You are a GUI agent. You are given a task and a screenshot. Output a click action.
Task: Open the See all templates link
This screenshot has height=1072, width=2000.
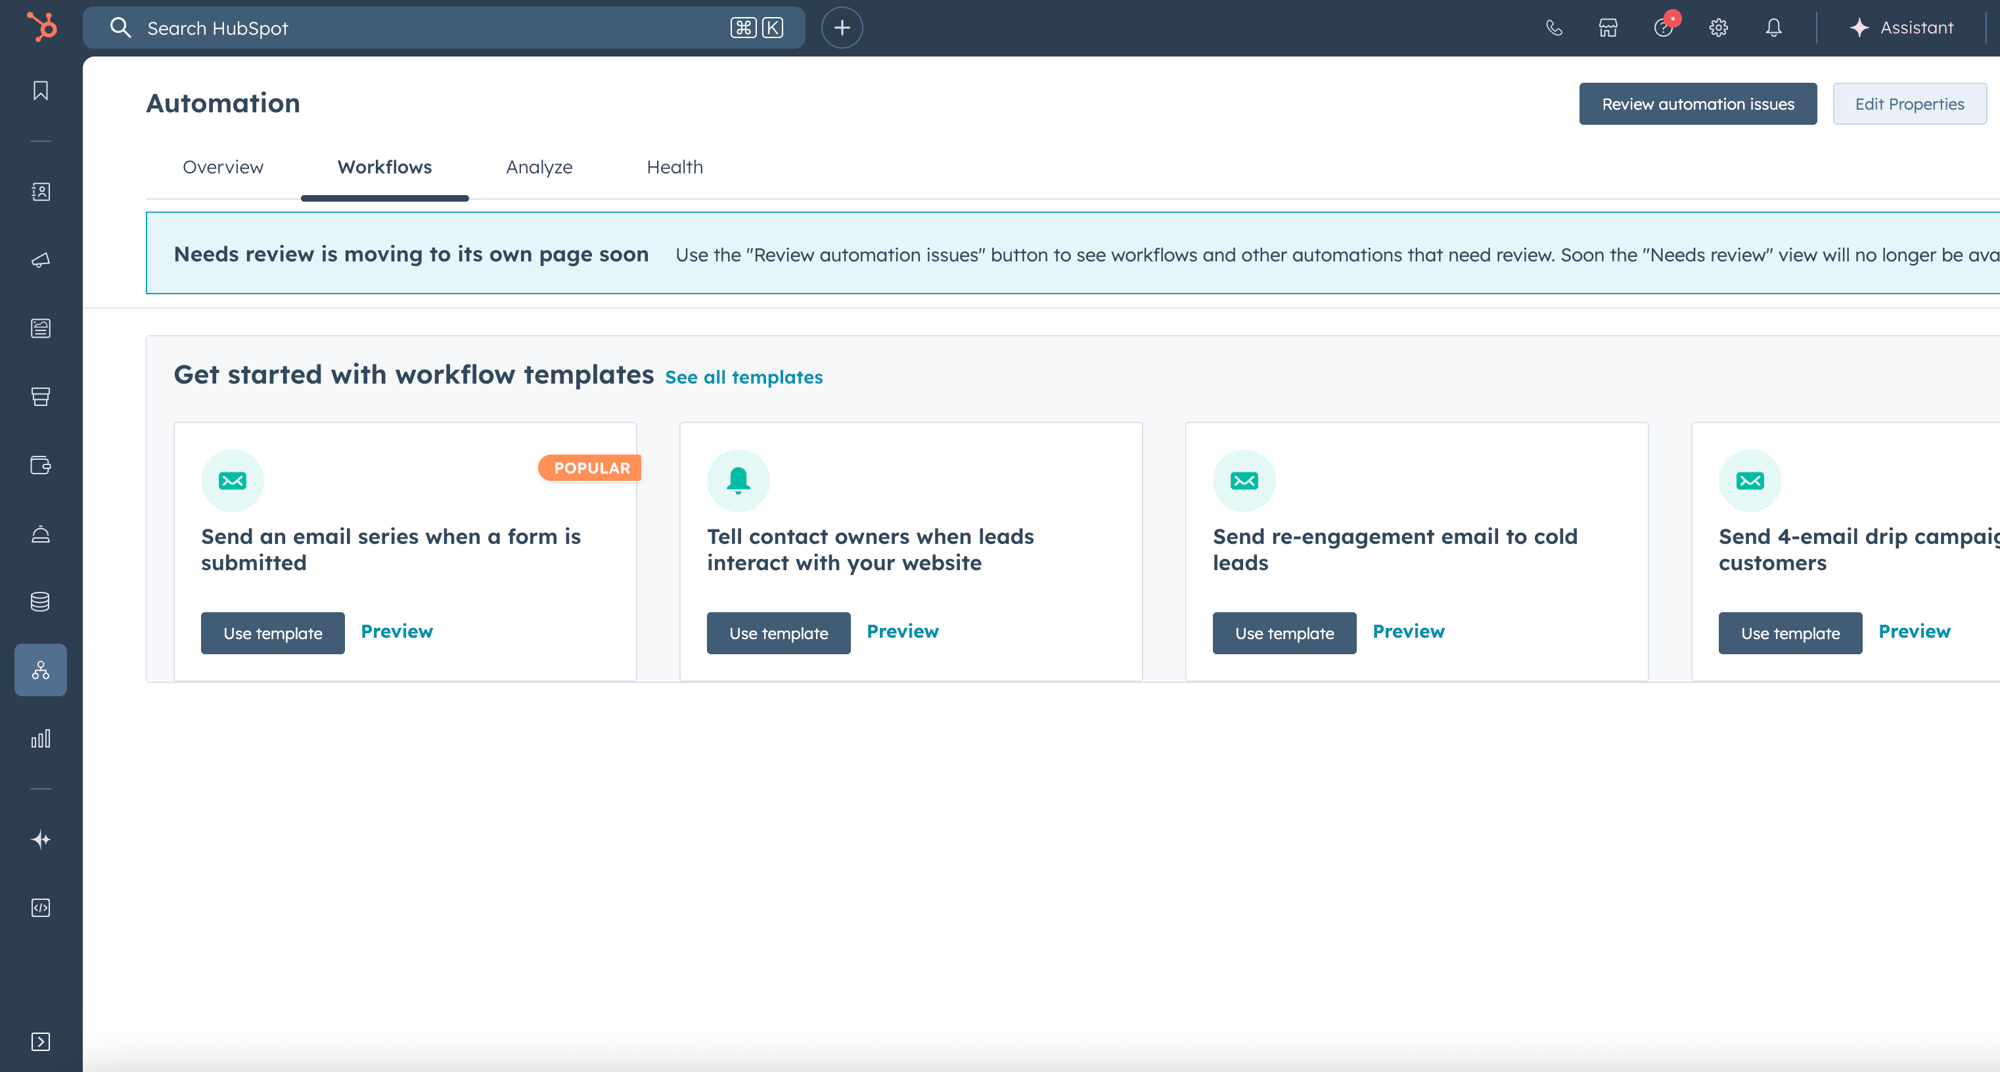(x=744, y=377)
